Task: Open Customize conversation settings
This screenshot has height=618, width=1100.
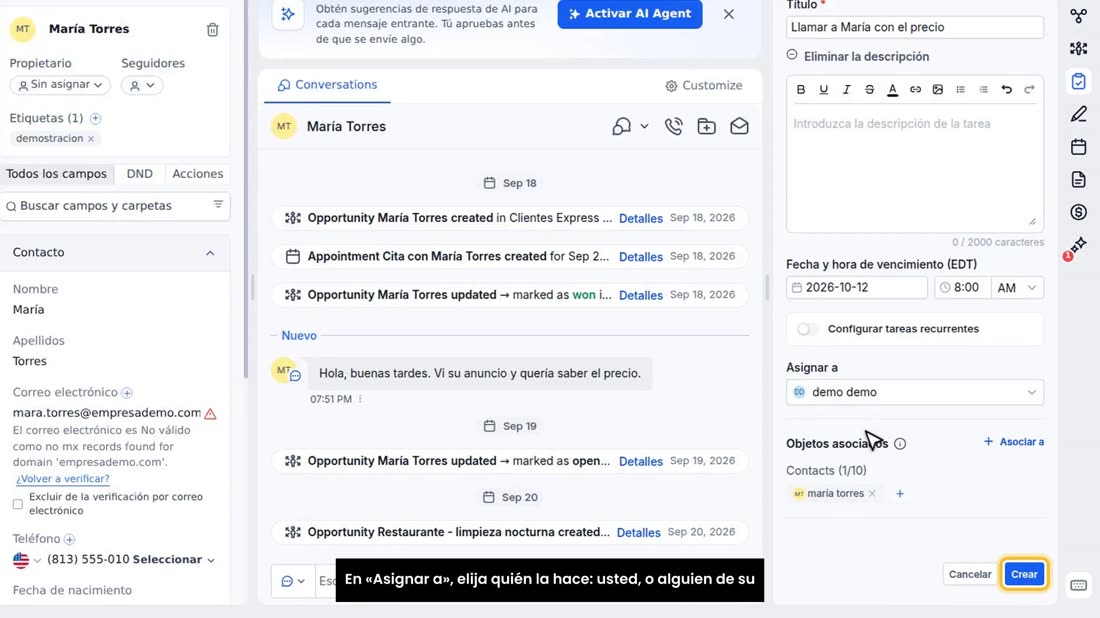Action: 704,86
